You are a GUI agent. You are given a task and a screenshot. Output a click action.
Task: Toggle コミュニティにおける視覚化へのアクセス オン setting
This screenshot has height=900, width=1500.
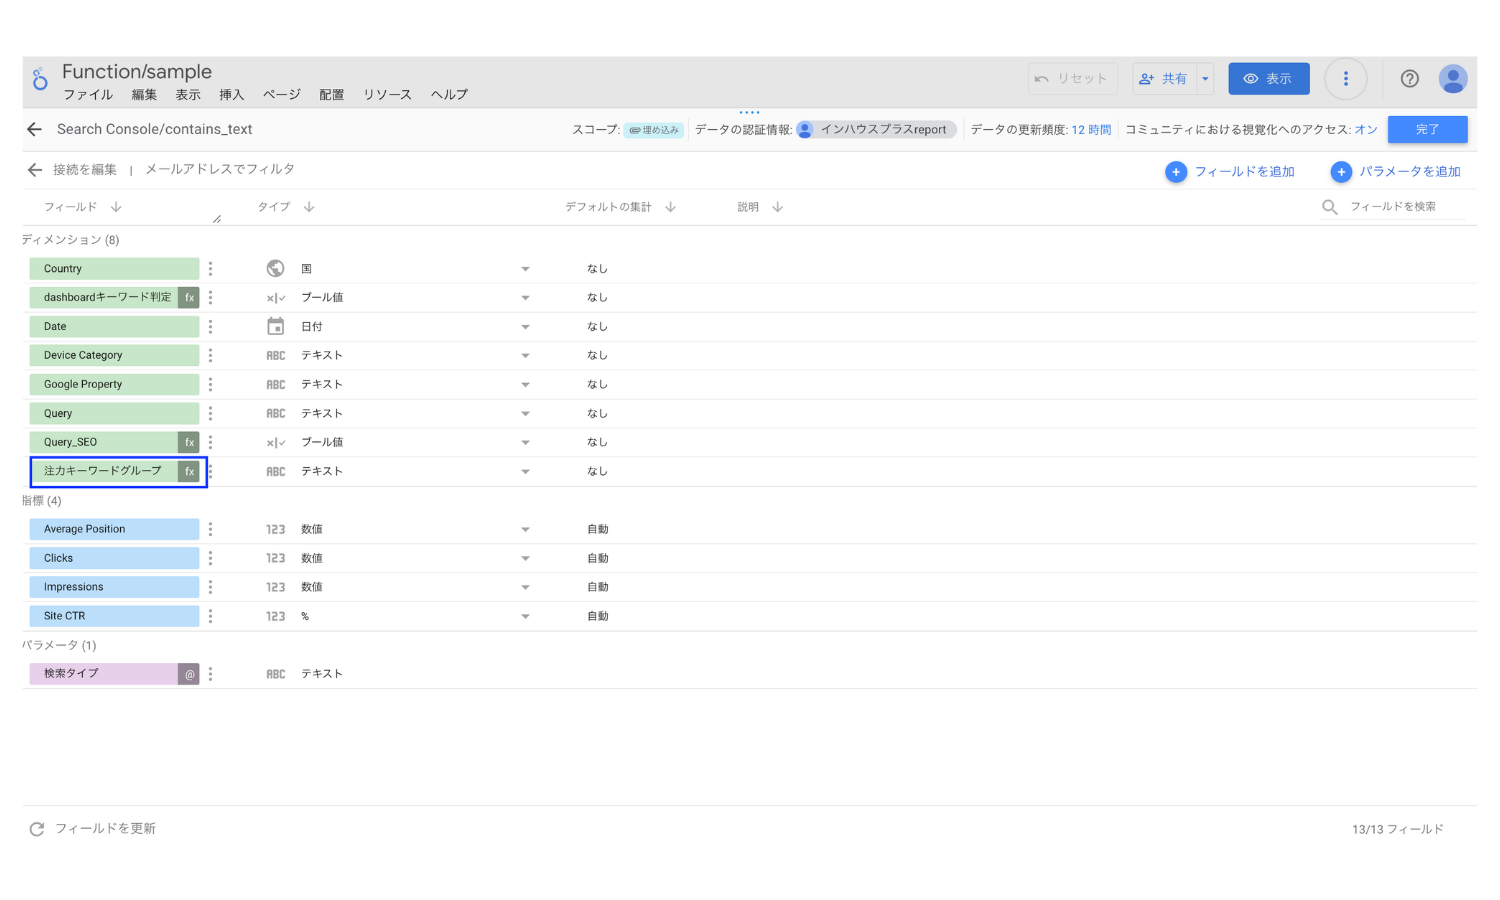click(1366, 130)
